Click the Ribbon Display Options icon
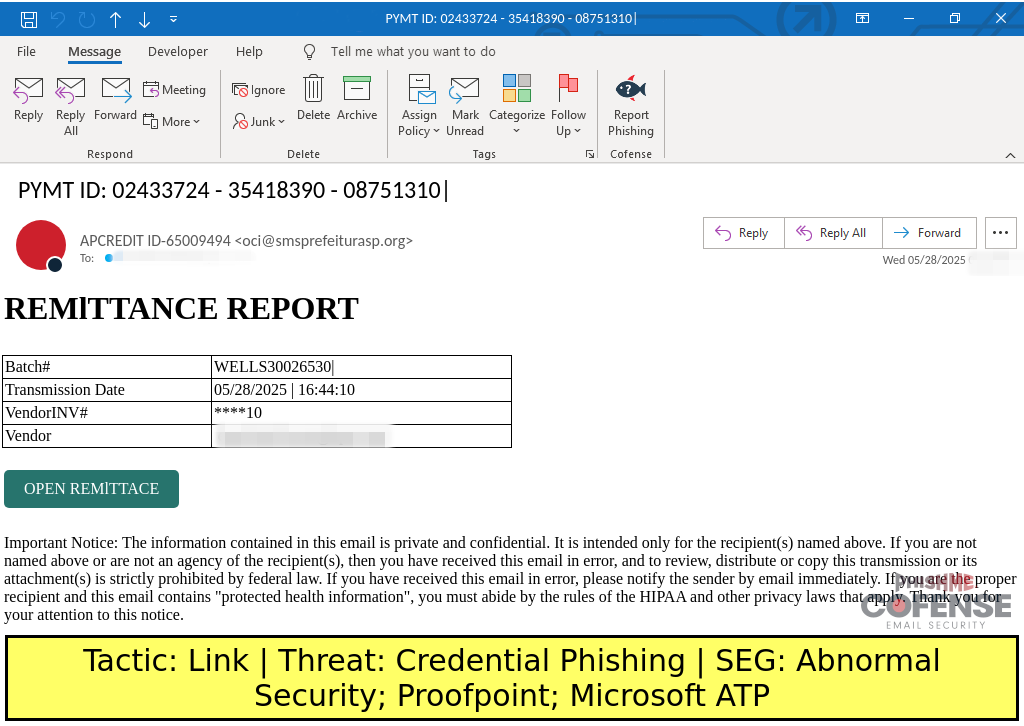Screen dimensions: 1024x726 863,18
